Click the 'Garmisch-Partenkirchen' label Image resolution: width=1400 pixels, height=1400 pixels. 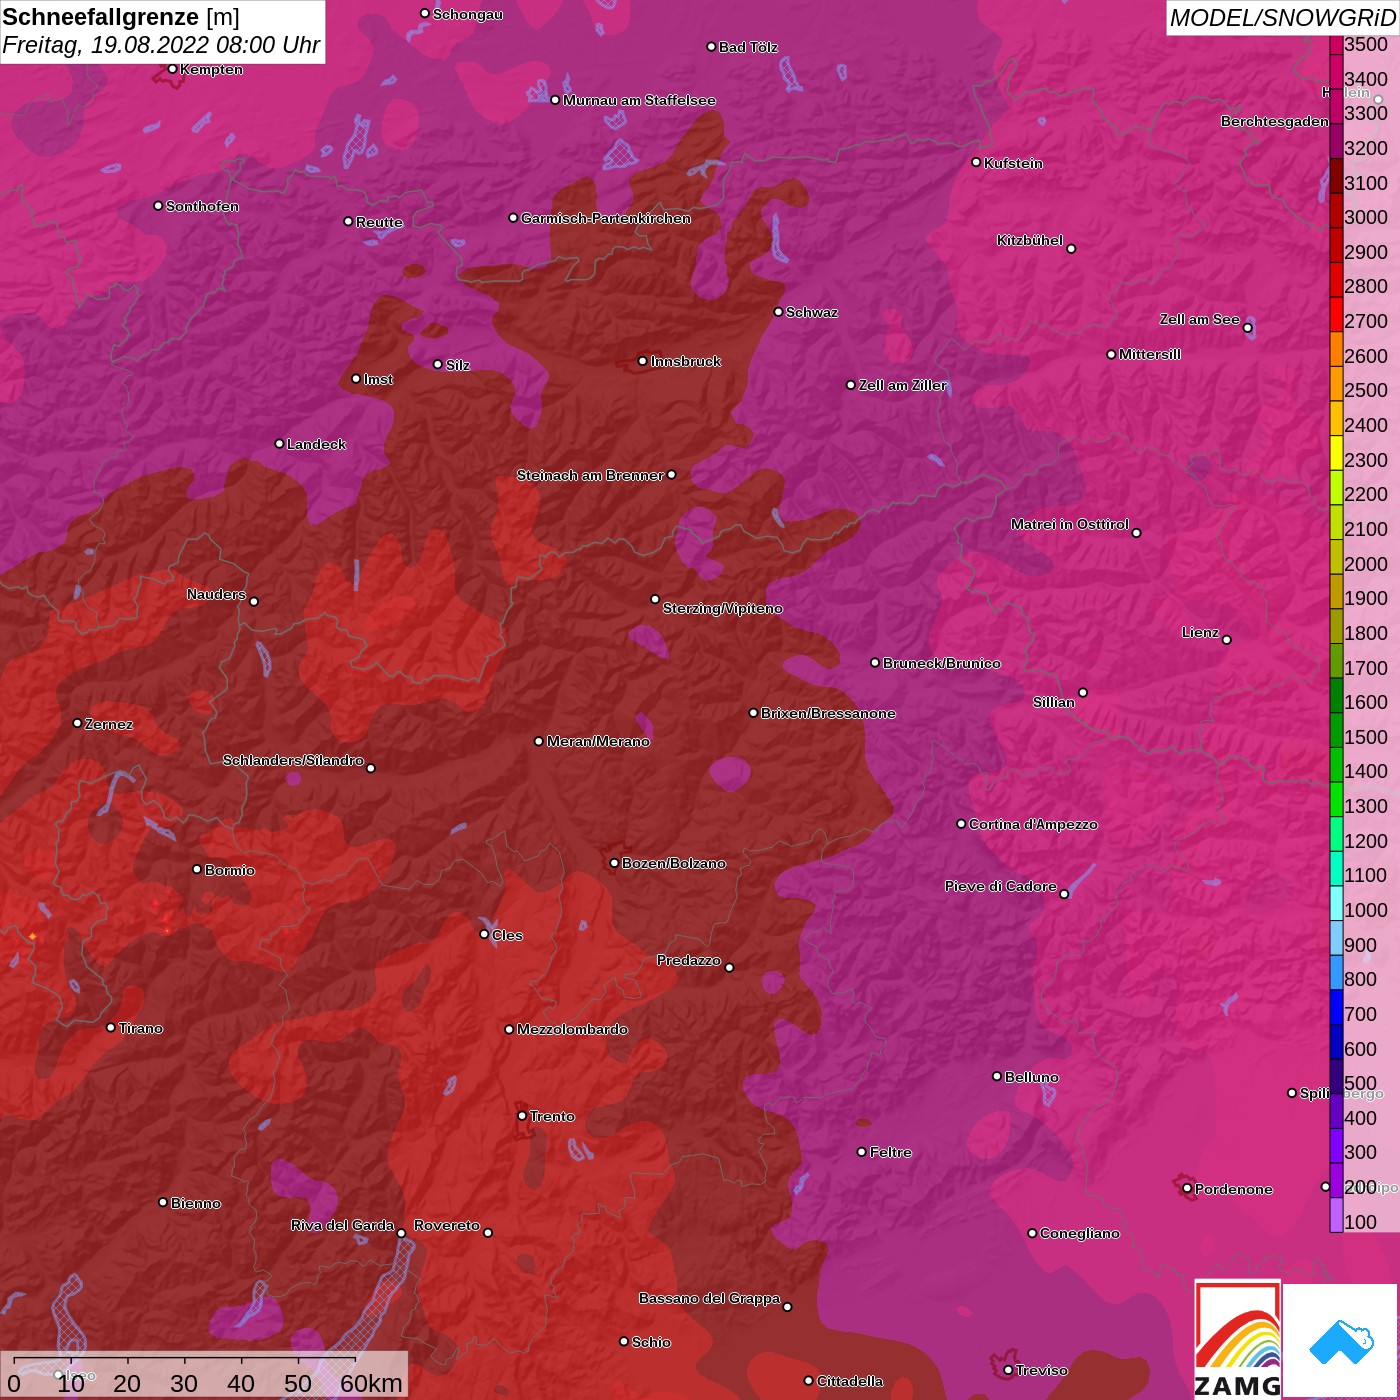(606, 218)
